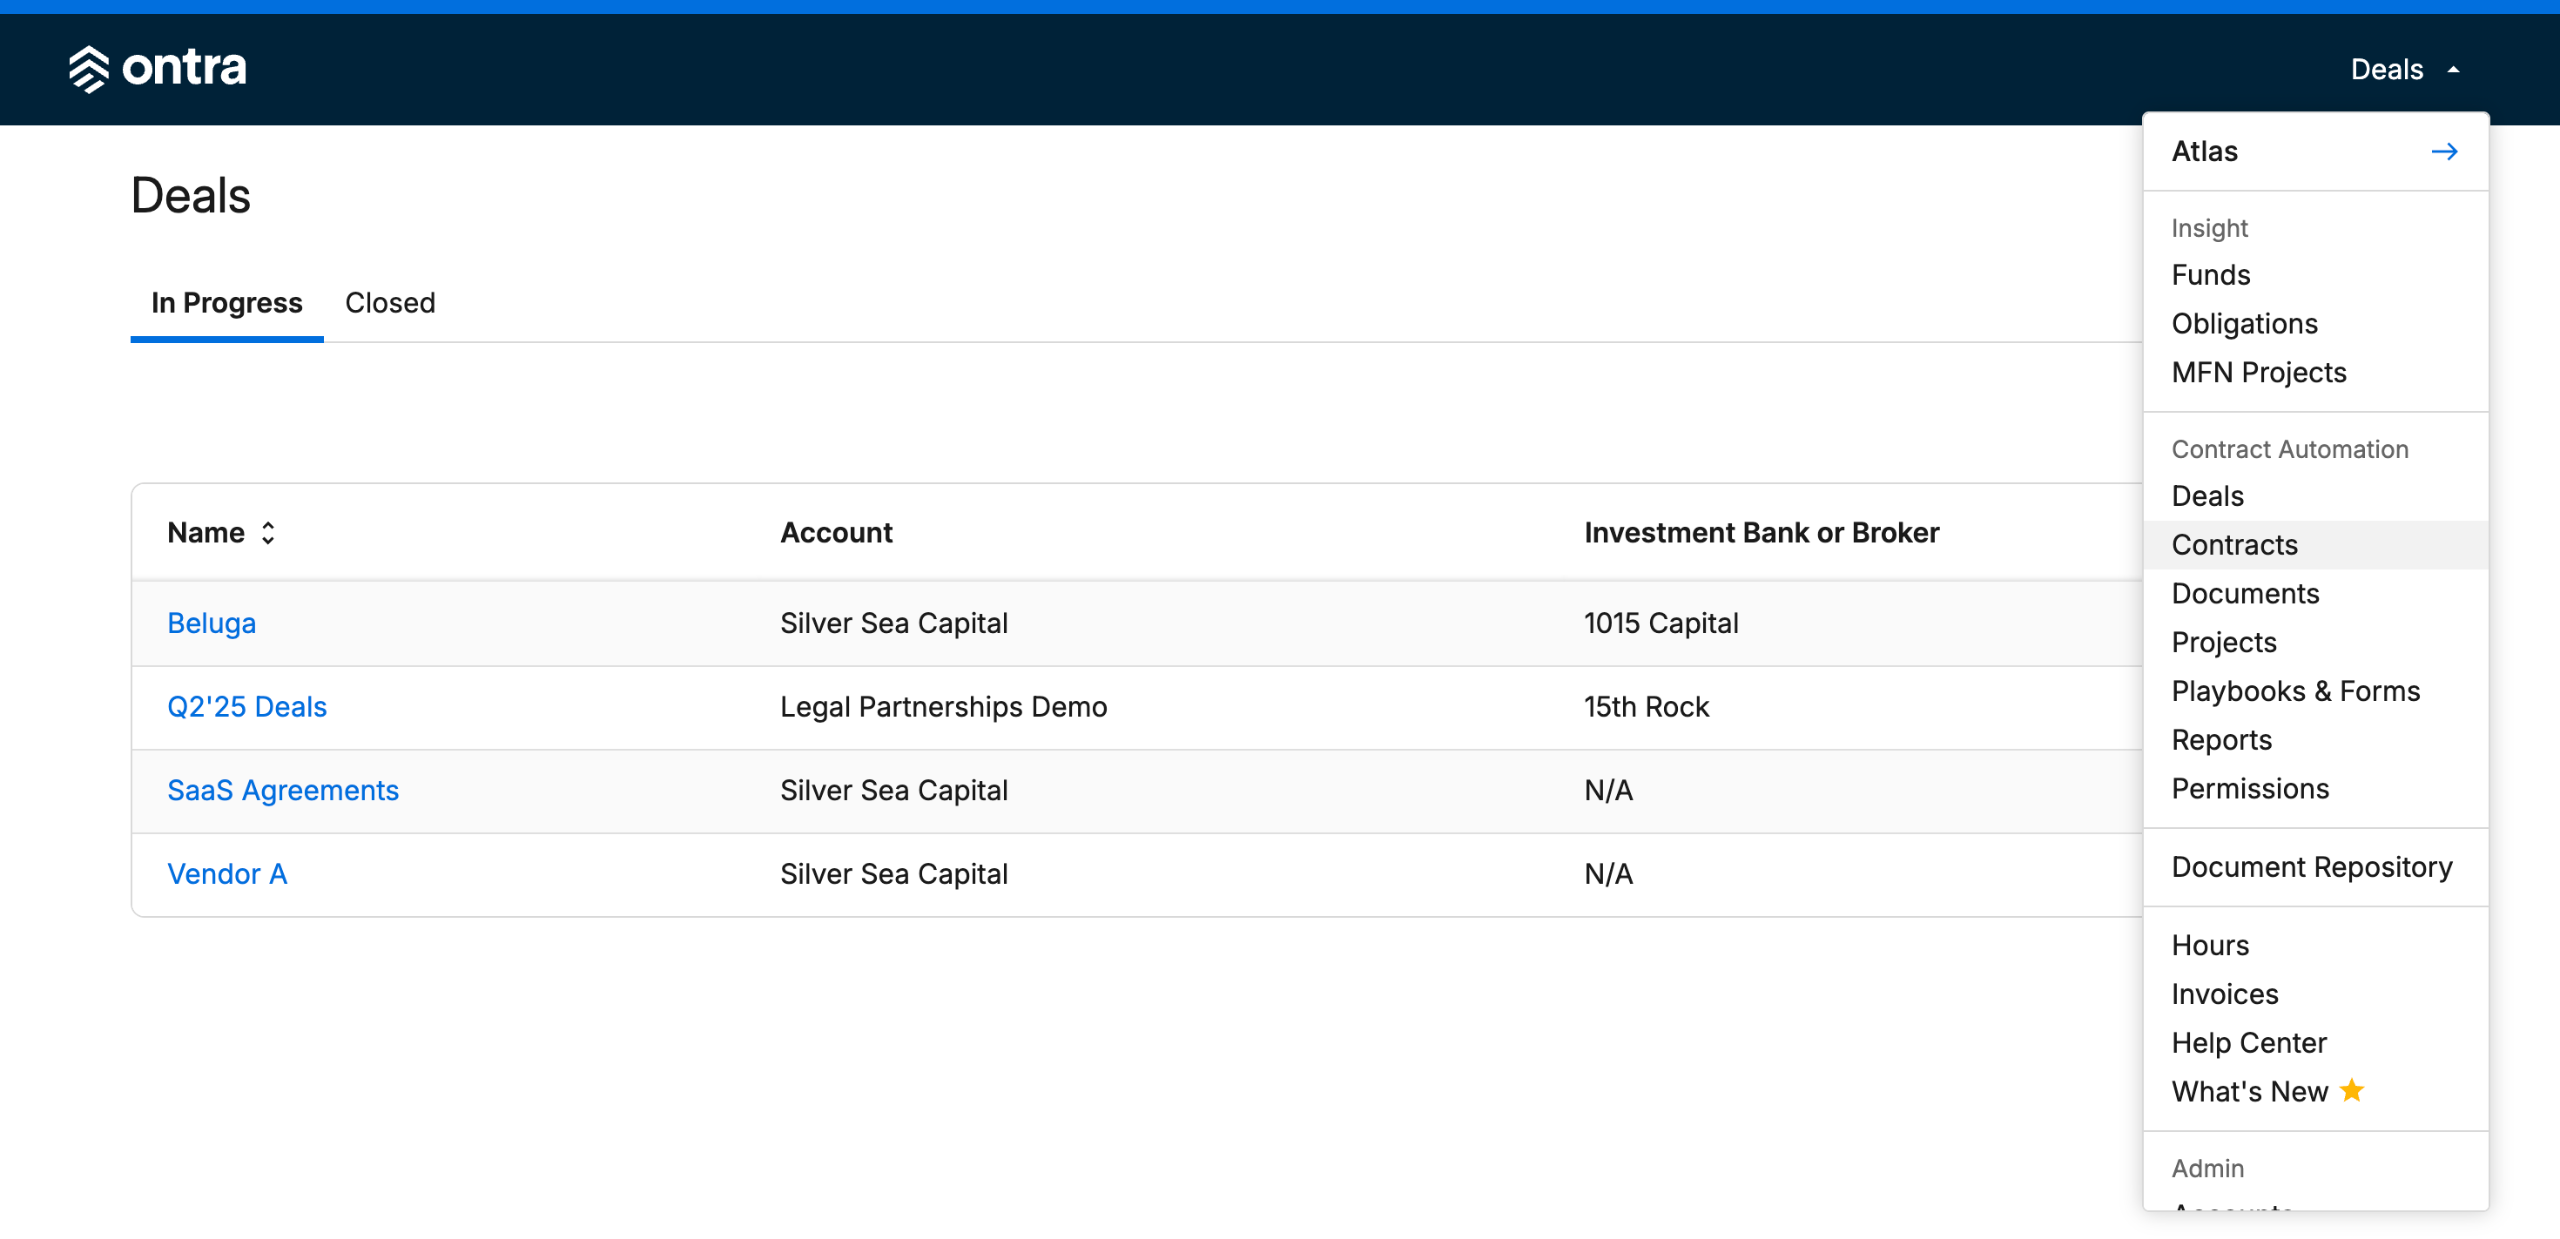Image resolution: width=2560 pixels, height=1239 pixels.
Task: Select Document Repository in the menu
Action: pyautogui.click(x=2311, y=867)
